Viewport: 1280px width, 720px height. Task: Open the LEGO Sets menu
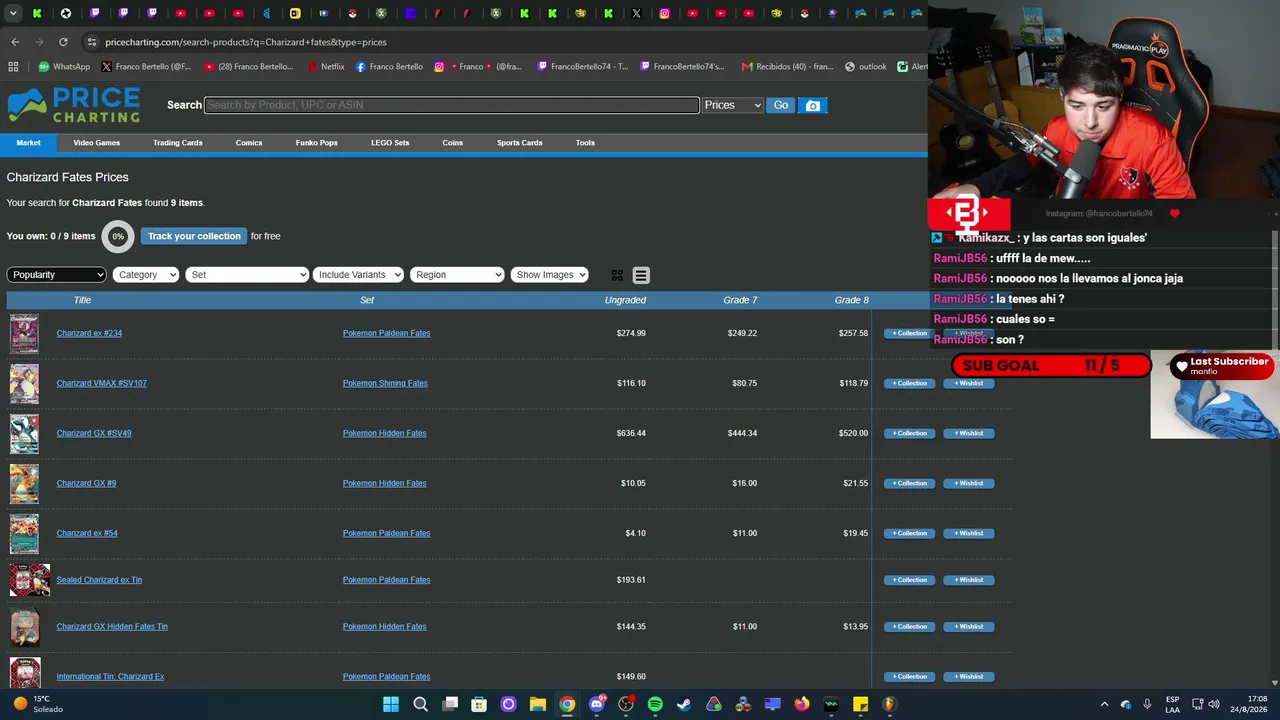tap(390, 143)
